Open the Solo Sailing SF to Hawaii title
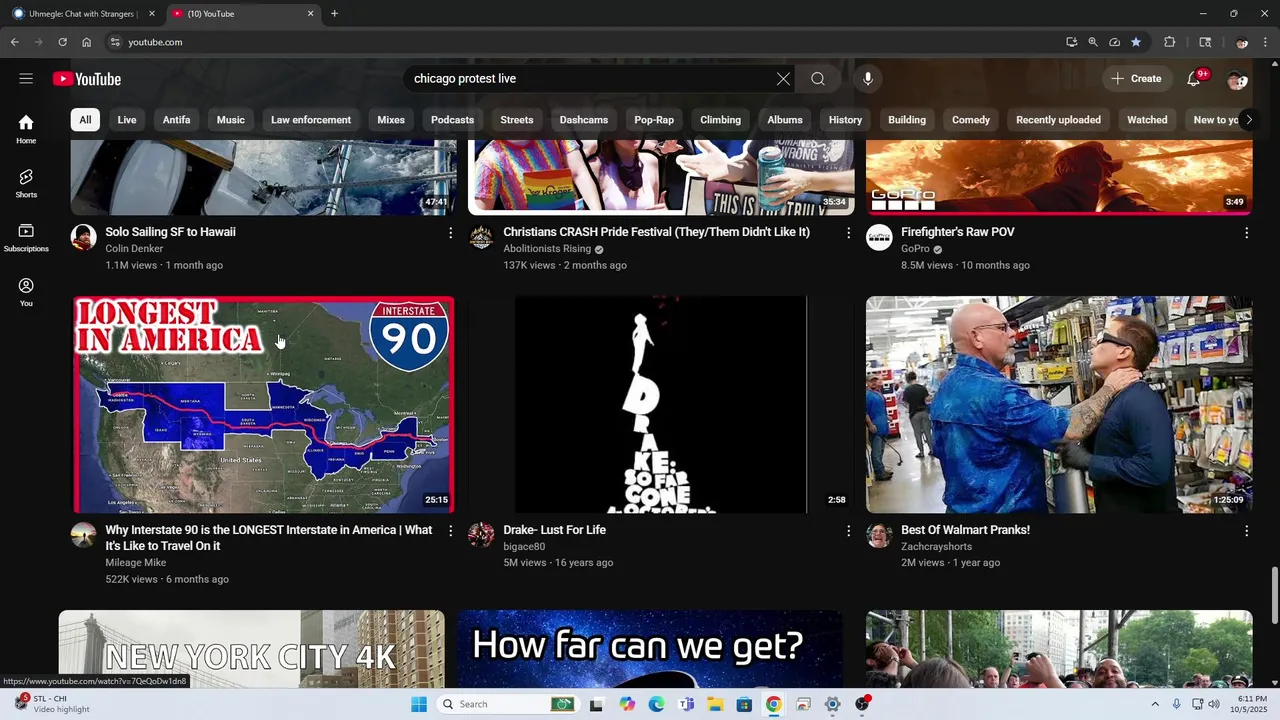The height and width of the screenshot is (720, 1280). pos(171,232)
